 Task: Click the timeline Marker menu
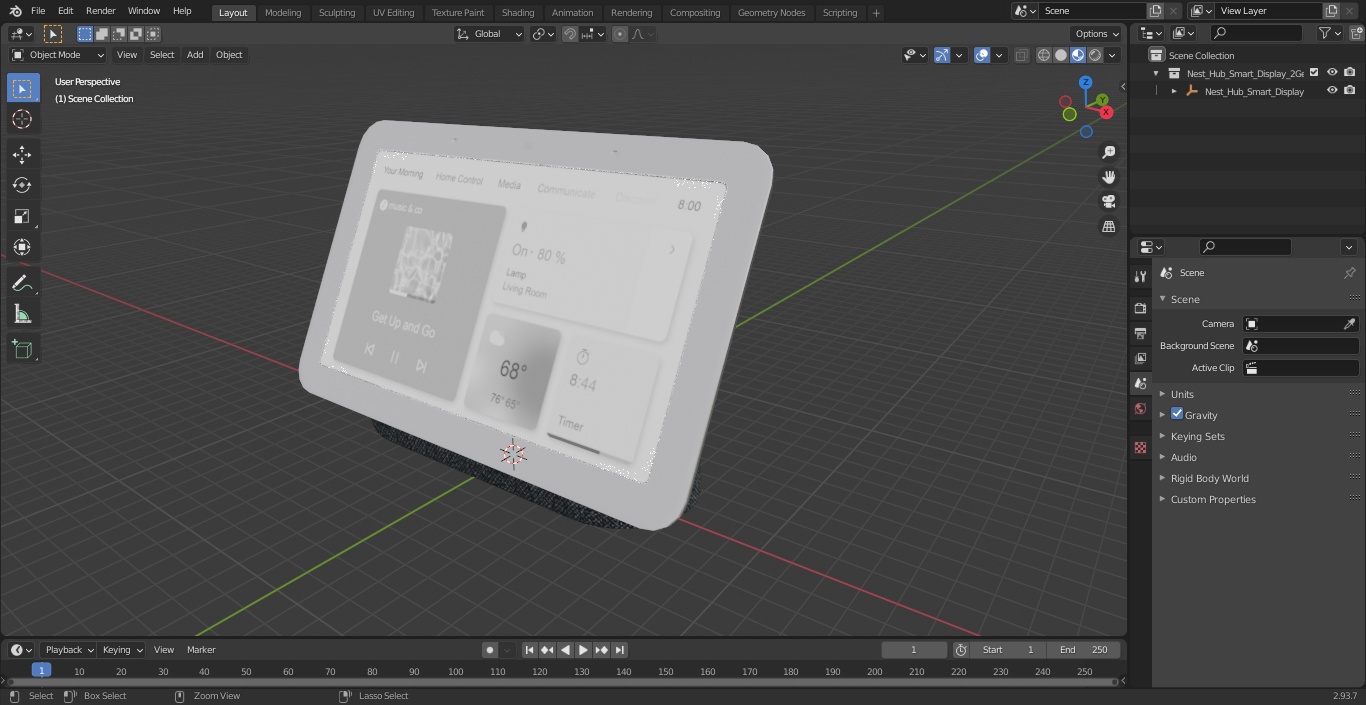pyautogui.click(x=201, y=650)
